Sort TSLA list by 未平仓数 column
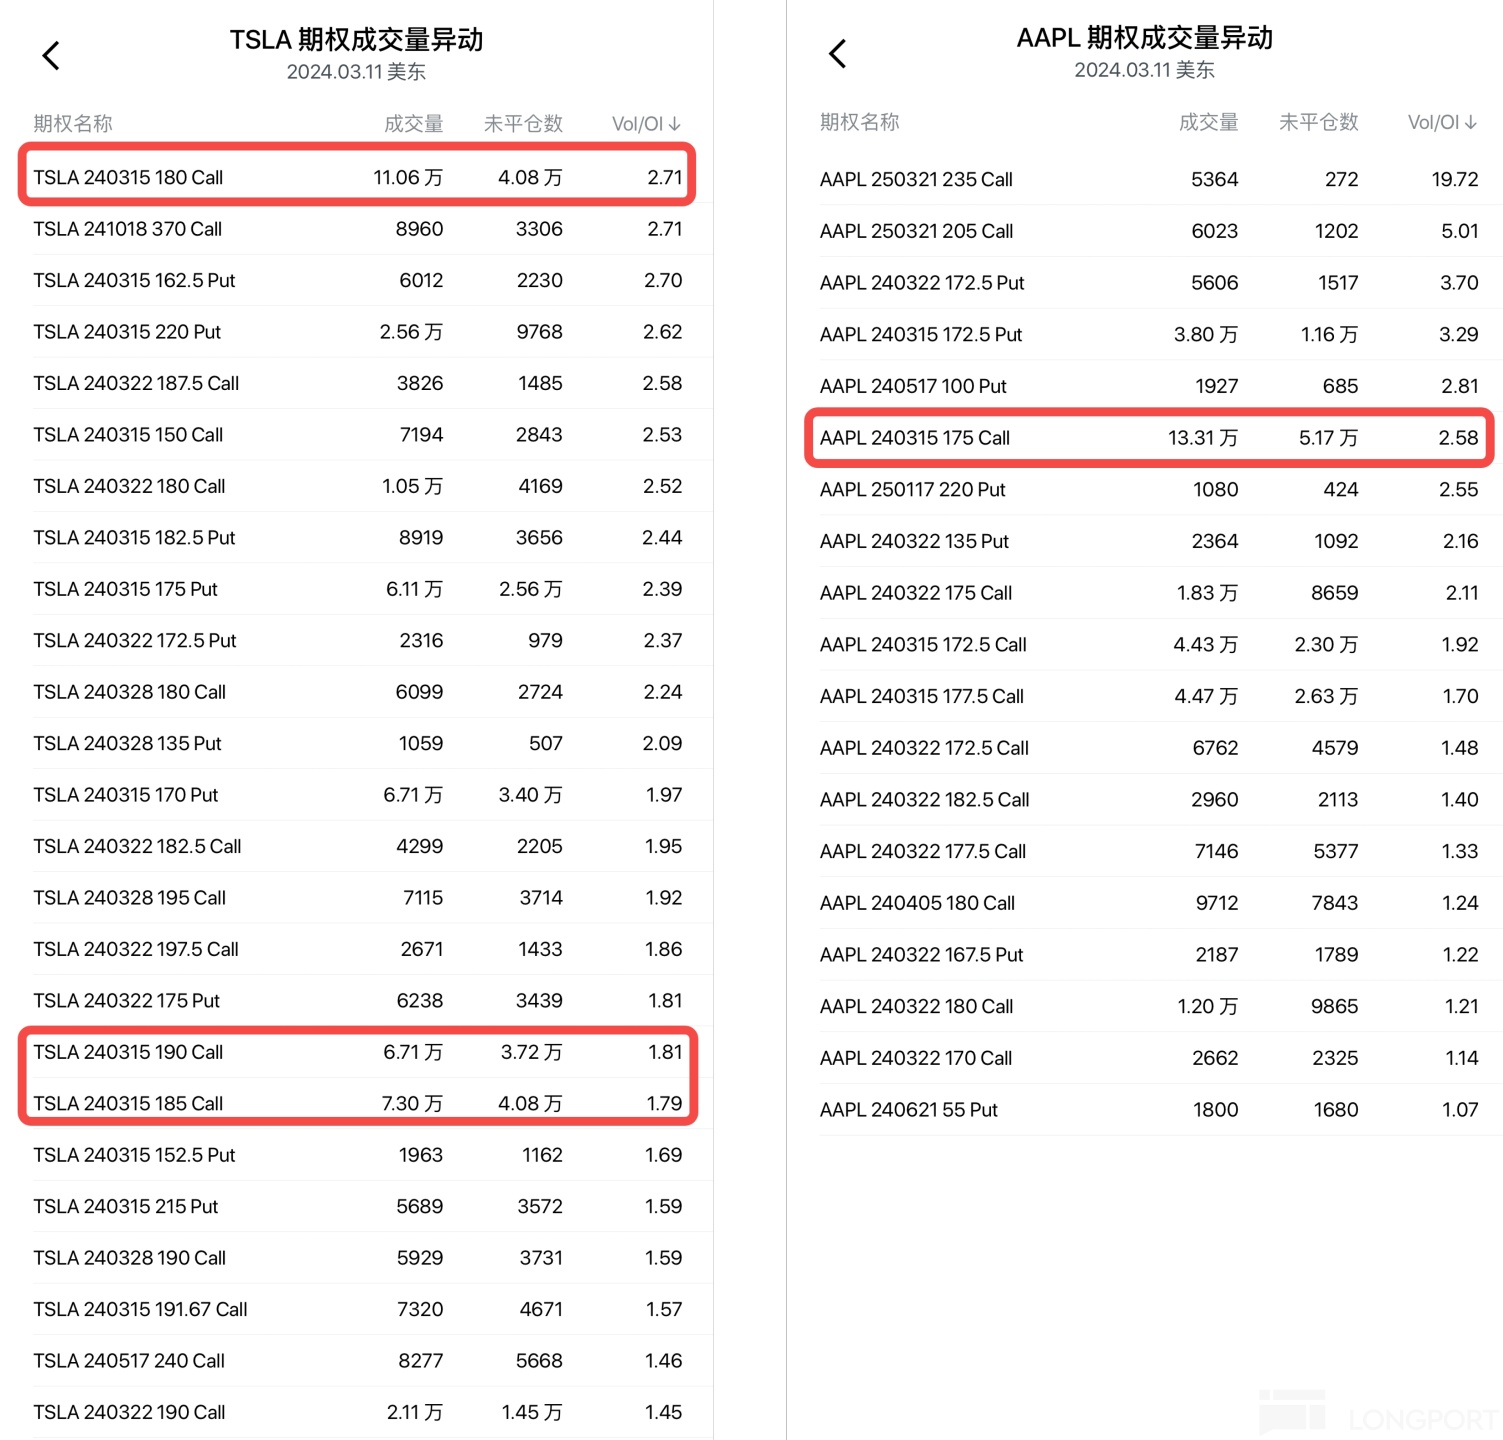Viewport: 1503px width, 1440px height. (523, 124)
